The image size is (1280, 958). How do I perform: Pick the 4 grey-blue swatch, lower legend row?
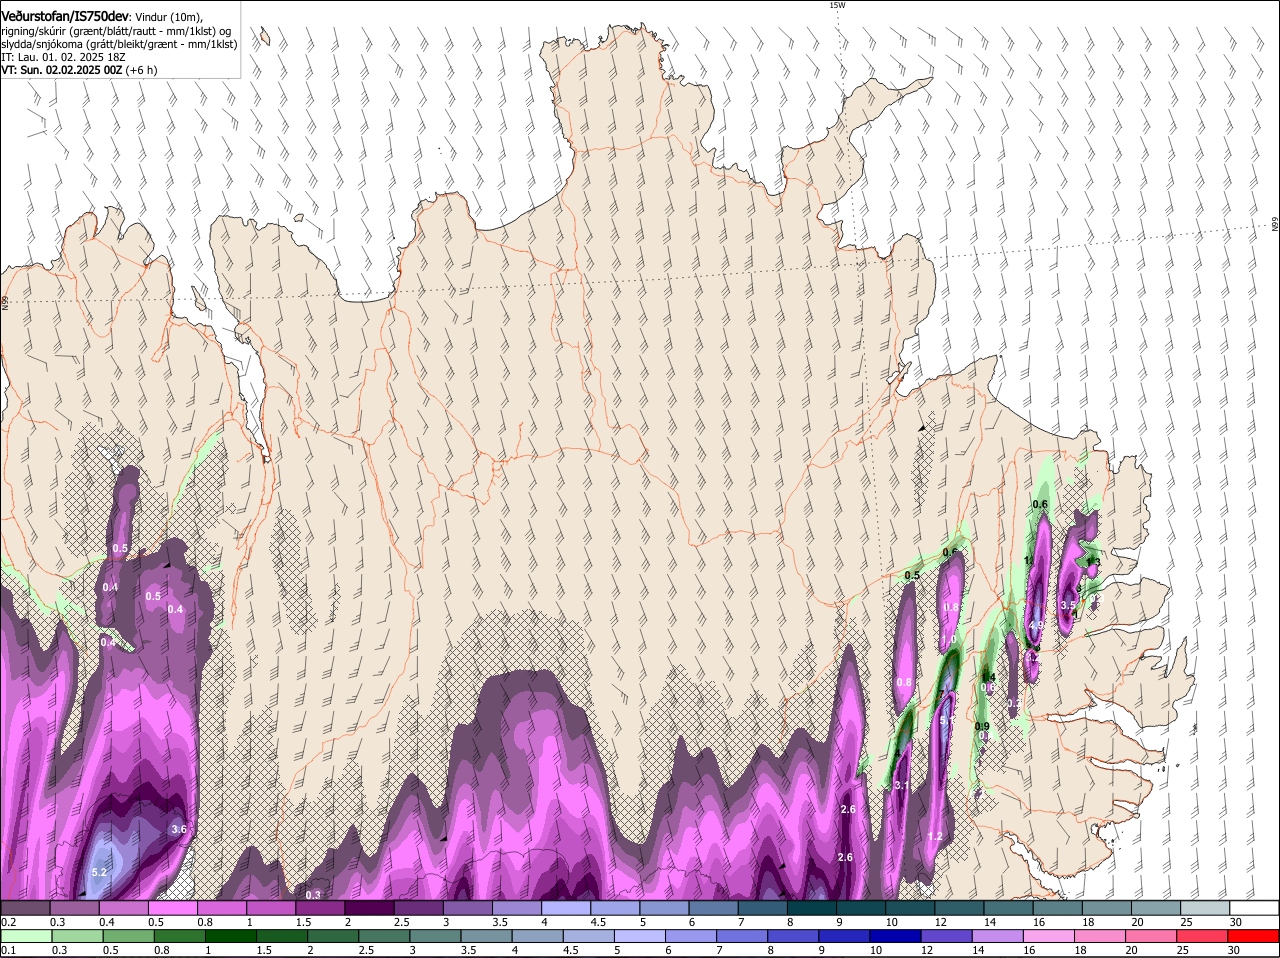(537, 936)
